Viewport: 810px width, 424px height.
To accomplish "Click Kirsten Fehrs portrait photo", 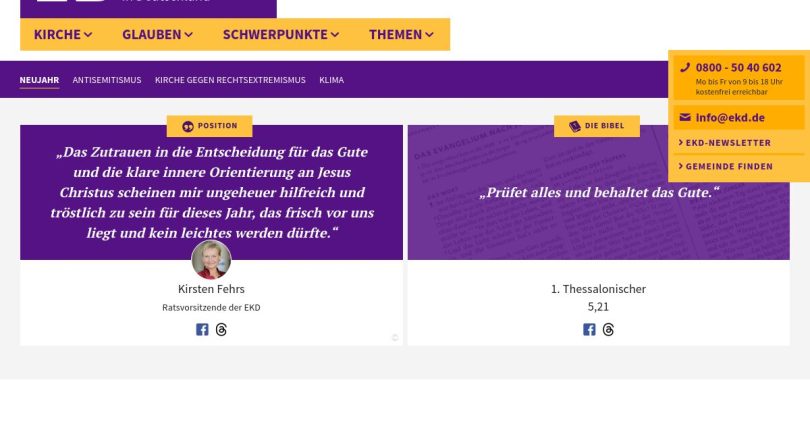I will [x=211, y=260].
